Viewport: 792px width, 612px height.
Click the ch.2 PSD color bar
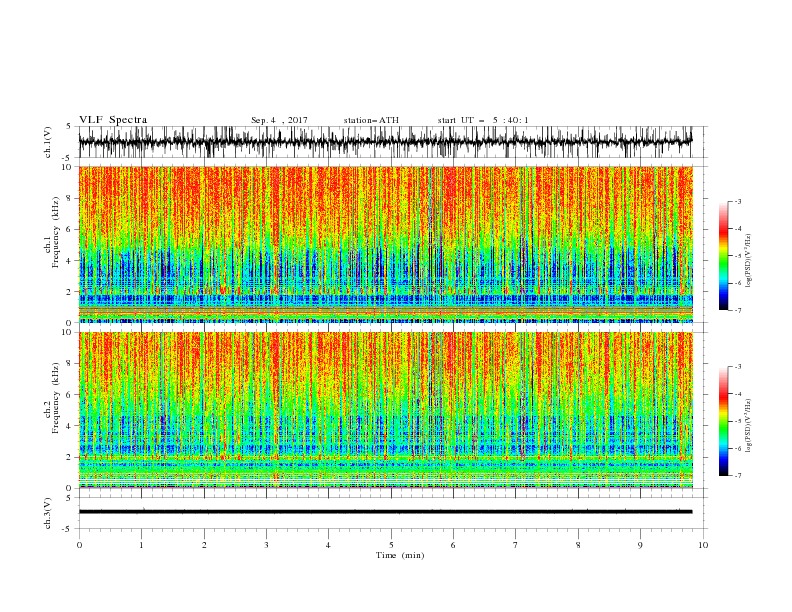723,421
